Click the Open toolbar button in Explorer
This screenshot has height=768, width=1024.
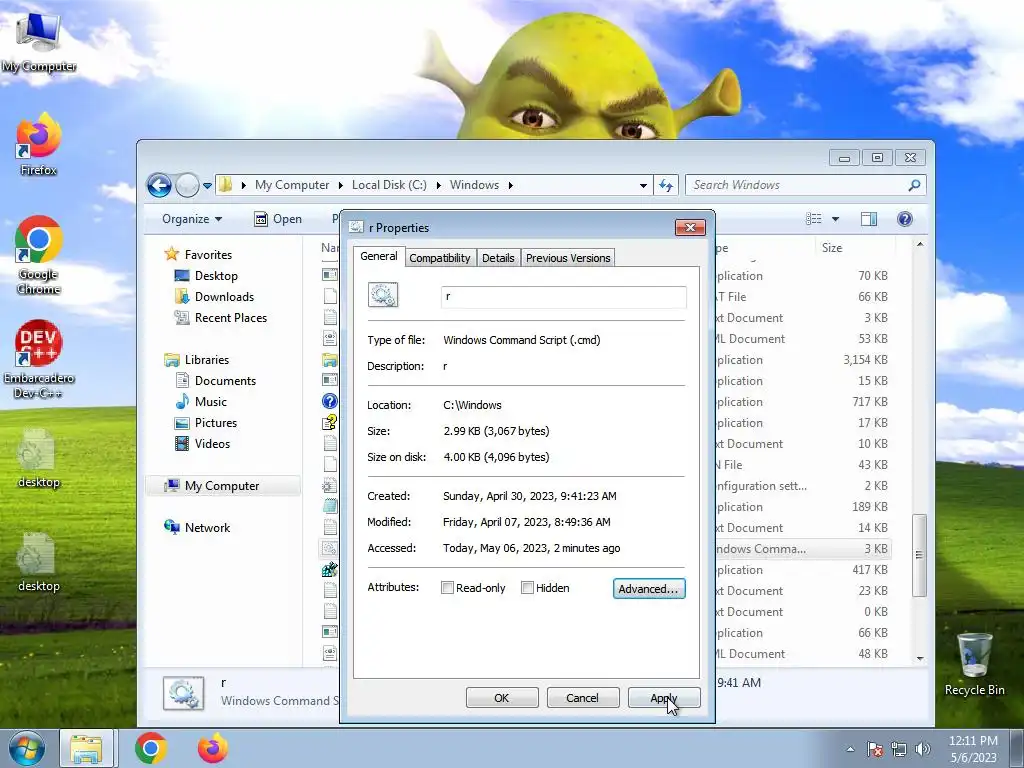click(x=278, y=219)
